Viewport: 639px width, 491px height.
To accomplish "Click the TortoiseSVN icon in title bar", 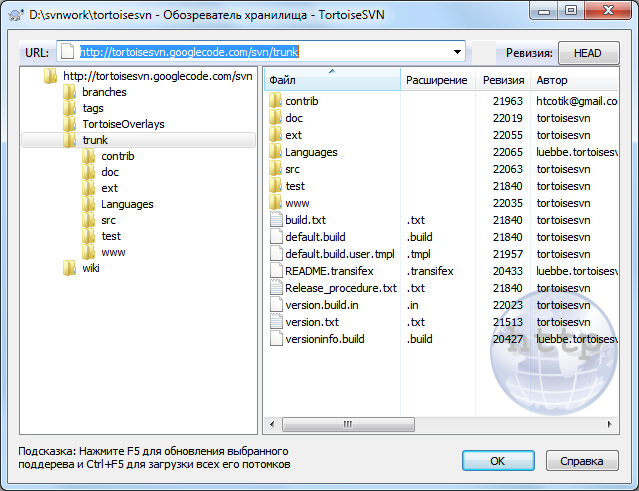I will (16, 15).
